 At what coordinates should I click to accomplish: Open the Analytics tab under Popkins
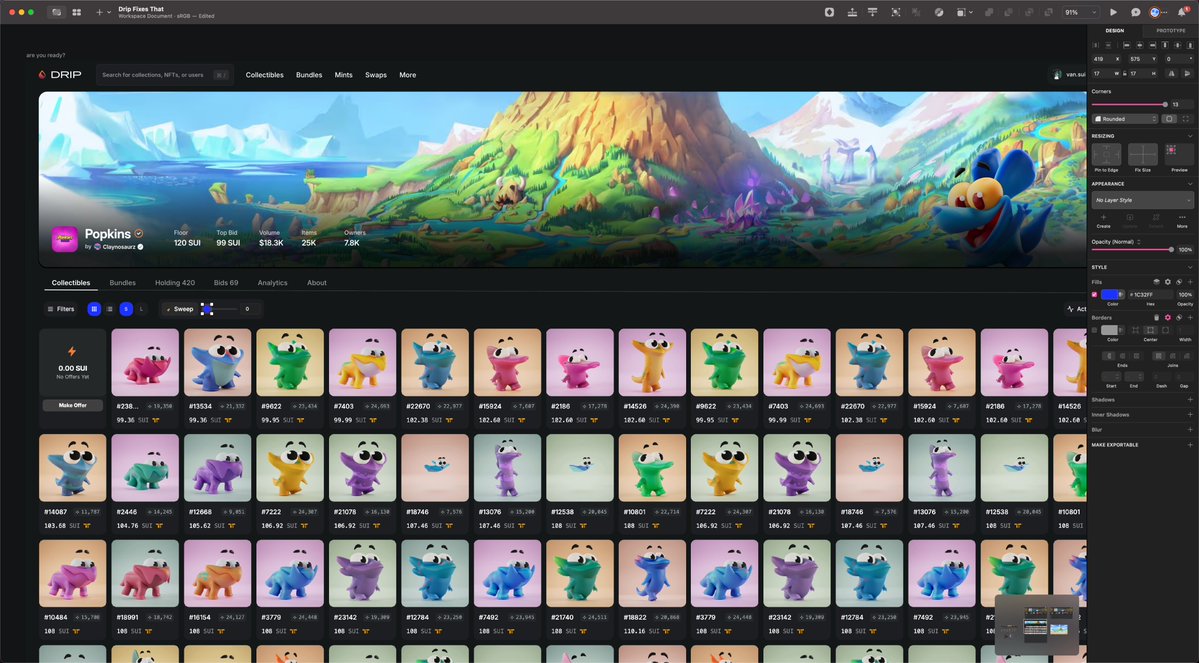click(272, 283)
